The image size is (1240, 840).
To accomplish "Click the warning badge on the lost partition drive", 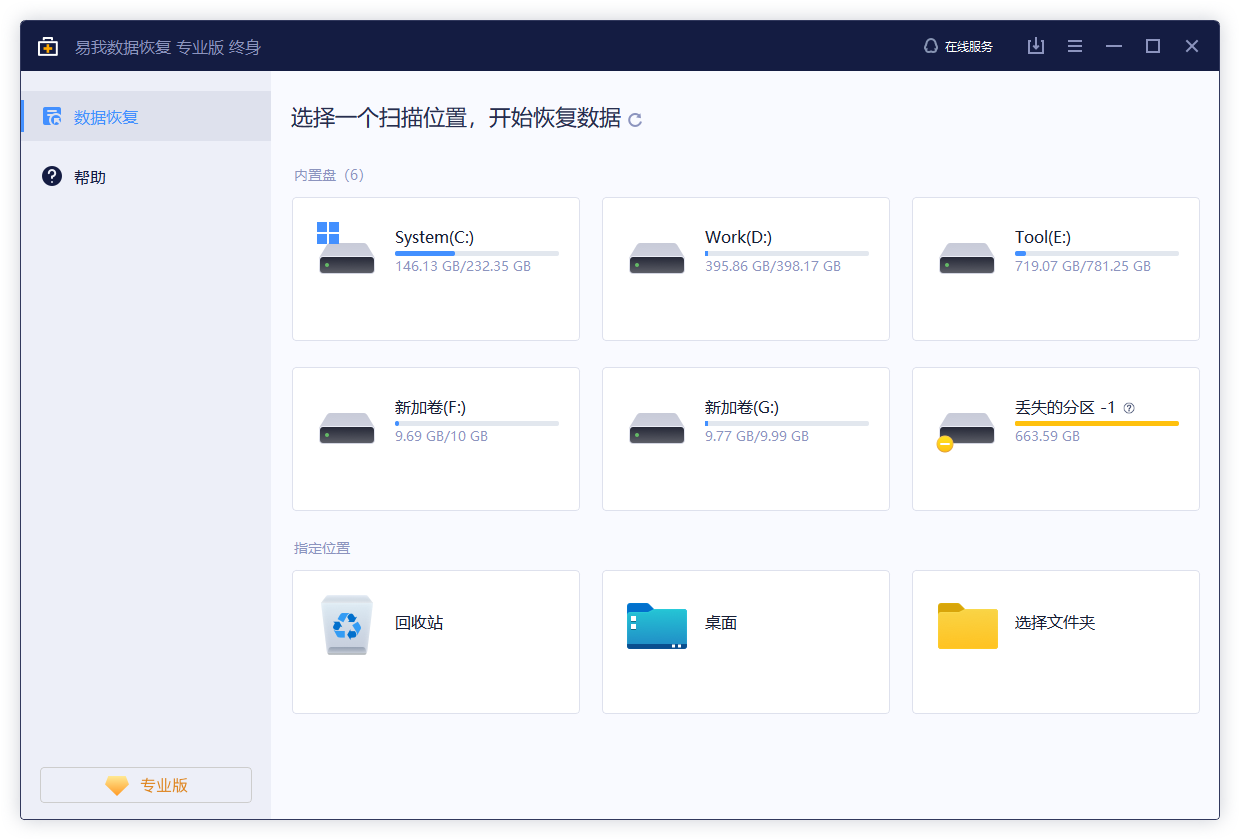I will (x=944, y=443).
